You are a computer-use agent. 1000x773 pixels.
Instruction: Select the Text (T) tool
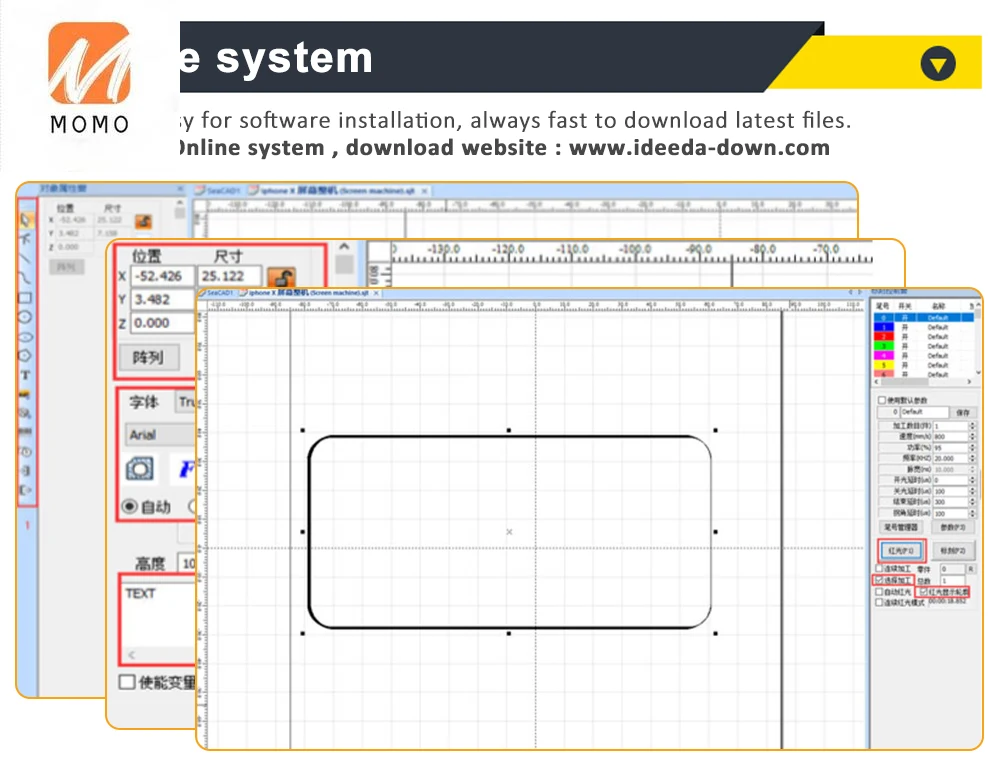tap(26, 375)
